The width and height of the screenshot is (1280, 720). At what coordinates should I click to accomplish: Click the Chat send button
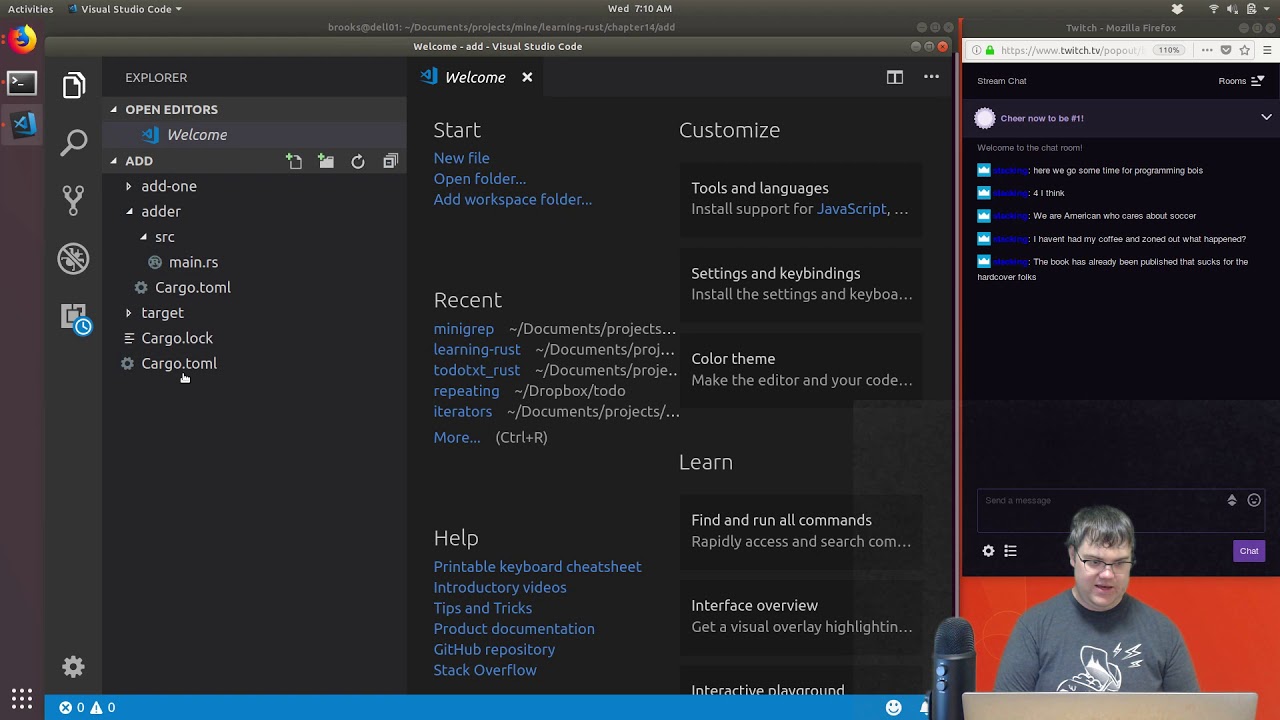tap(1249, 551)
